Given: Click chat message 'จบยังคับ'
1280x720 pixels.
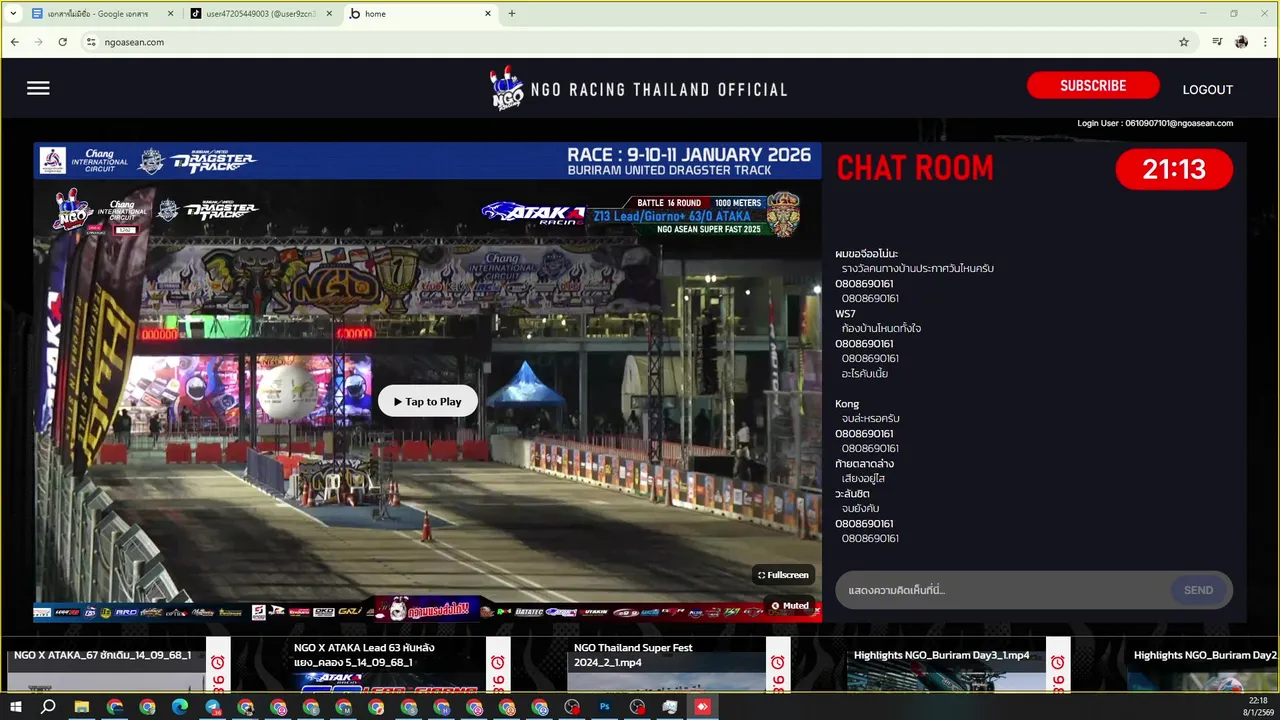Looking at the screenshot, I should pyautogui.click(x=860, y=508).
